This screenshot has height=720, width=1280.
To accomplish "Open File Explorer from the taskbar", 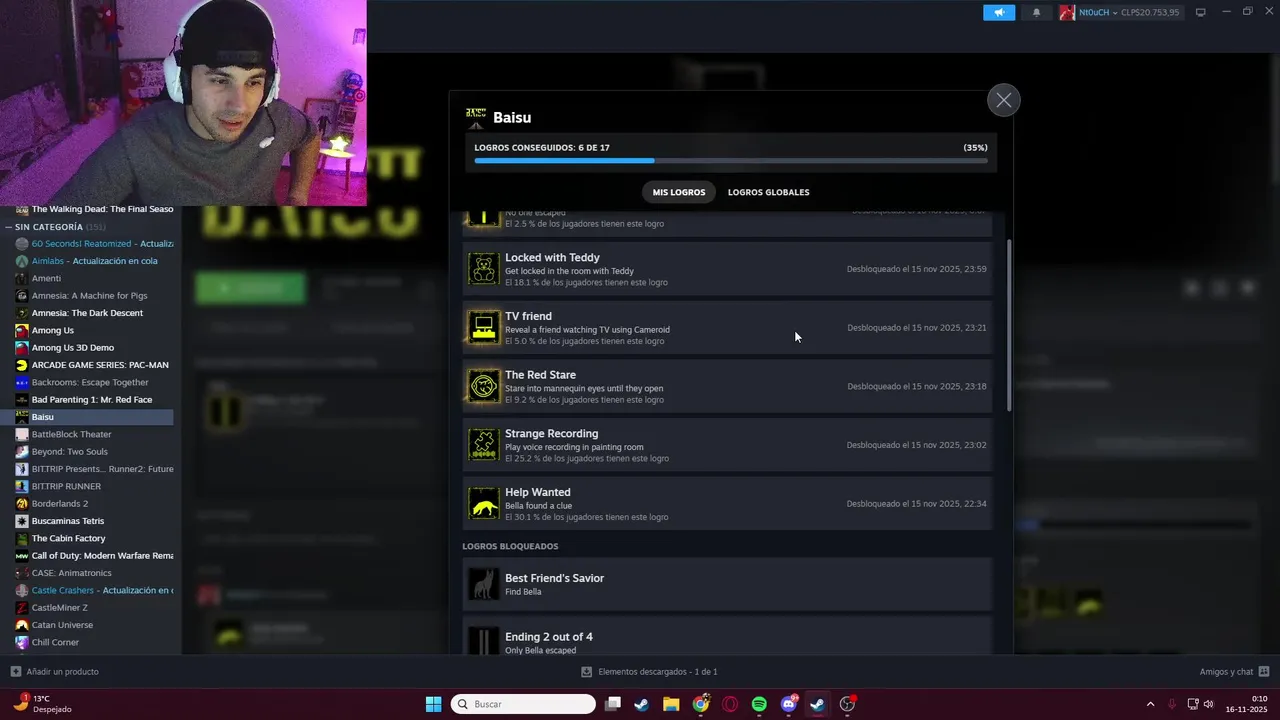I will (671, 704).
